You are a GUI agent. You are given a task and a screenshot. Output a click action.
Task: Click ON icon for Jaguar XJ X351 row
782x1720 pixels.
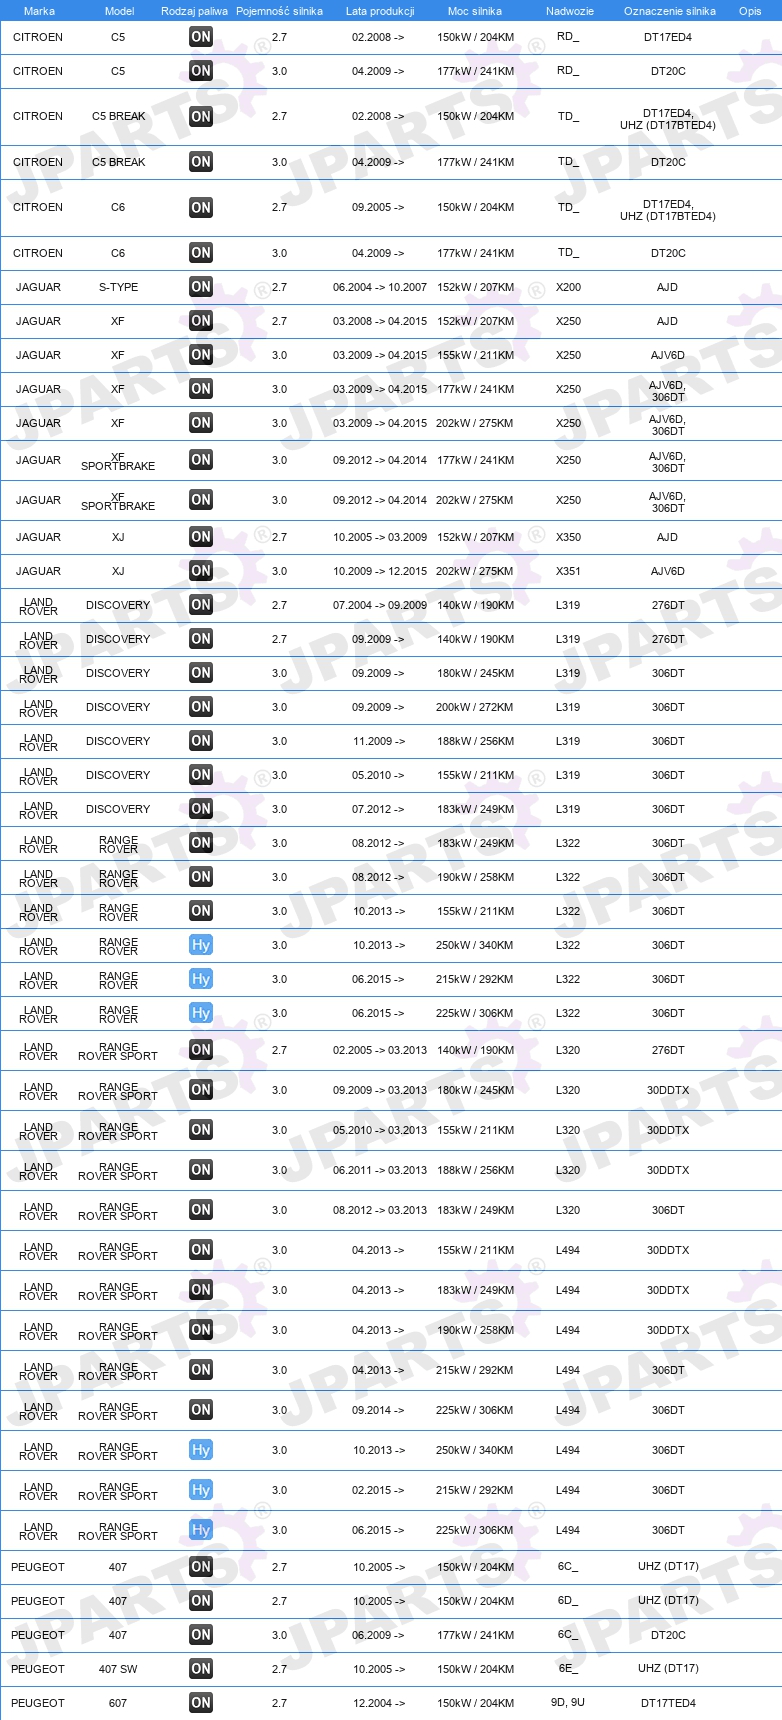[201, 571]
